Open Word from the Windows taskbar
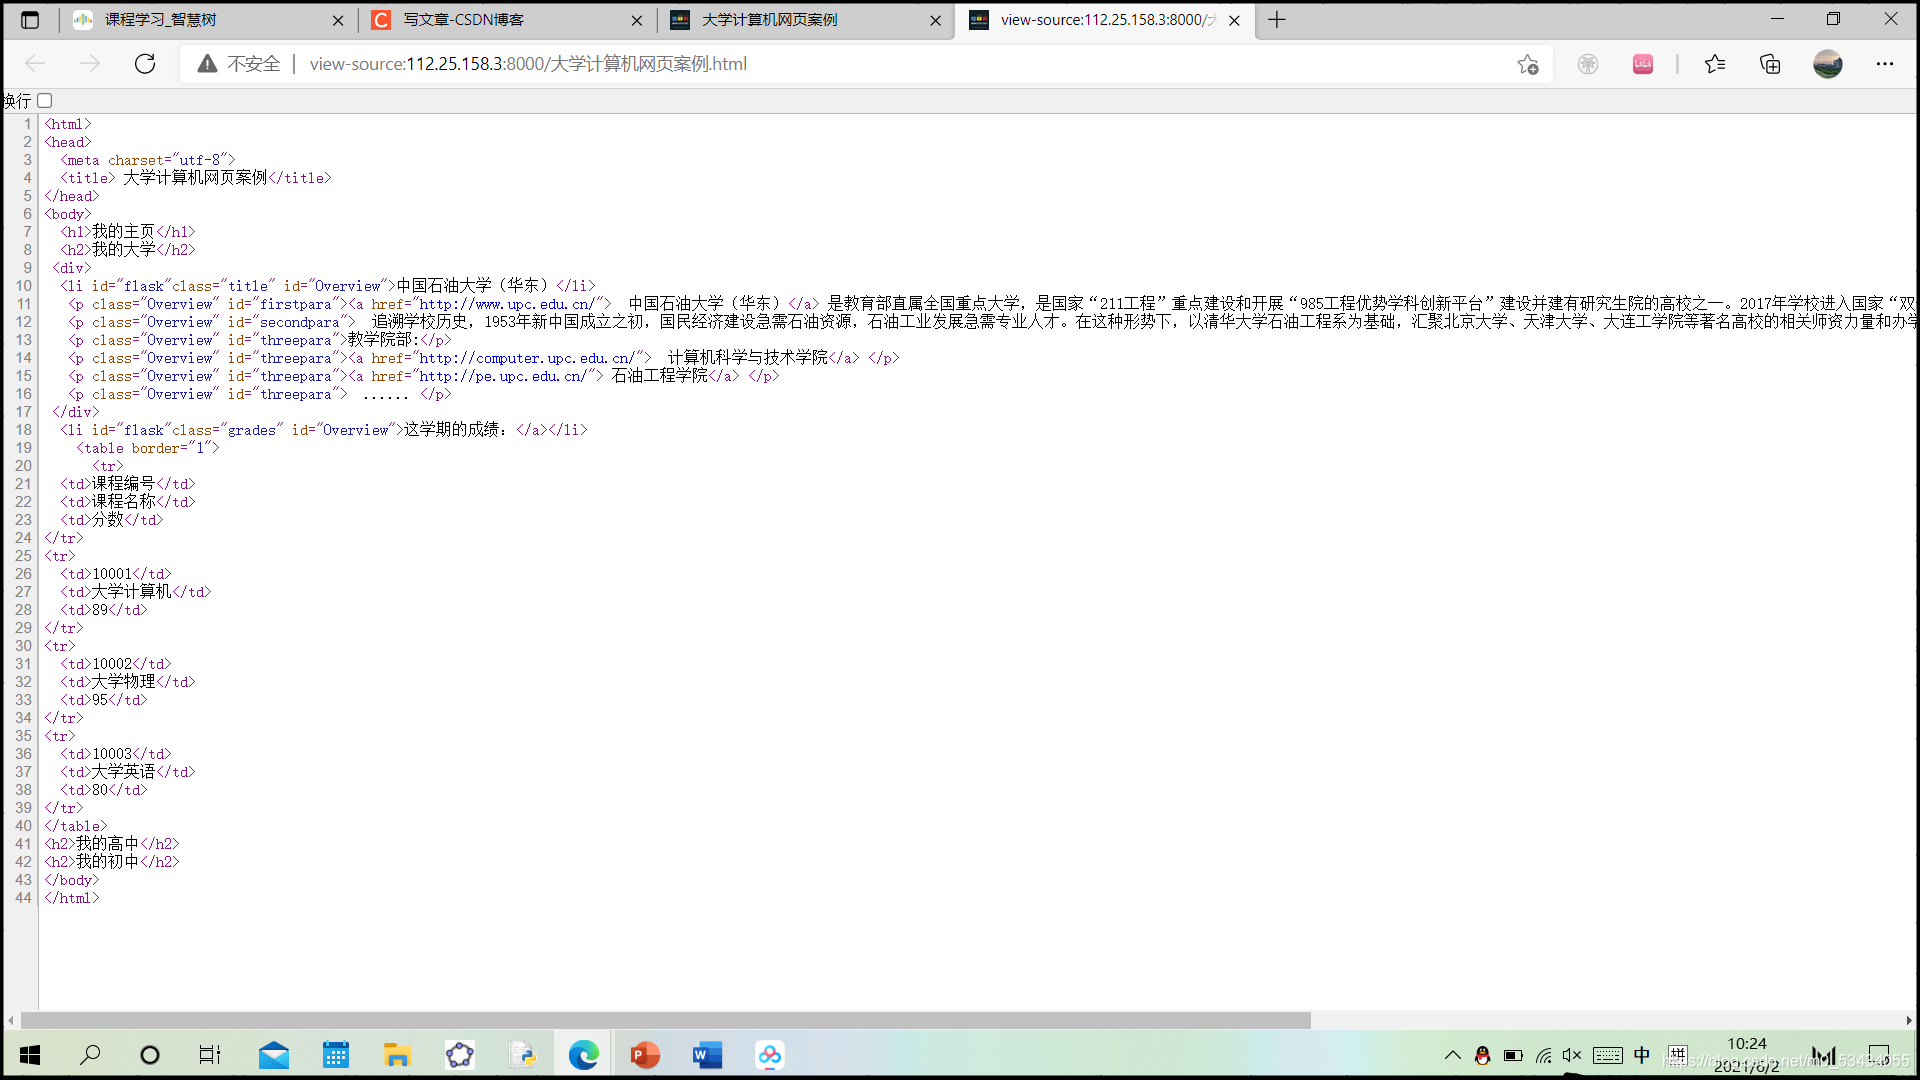This screenshot has height=1080, width=1920. point(707,1055)
